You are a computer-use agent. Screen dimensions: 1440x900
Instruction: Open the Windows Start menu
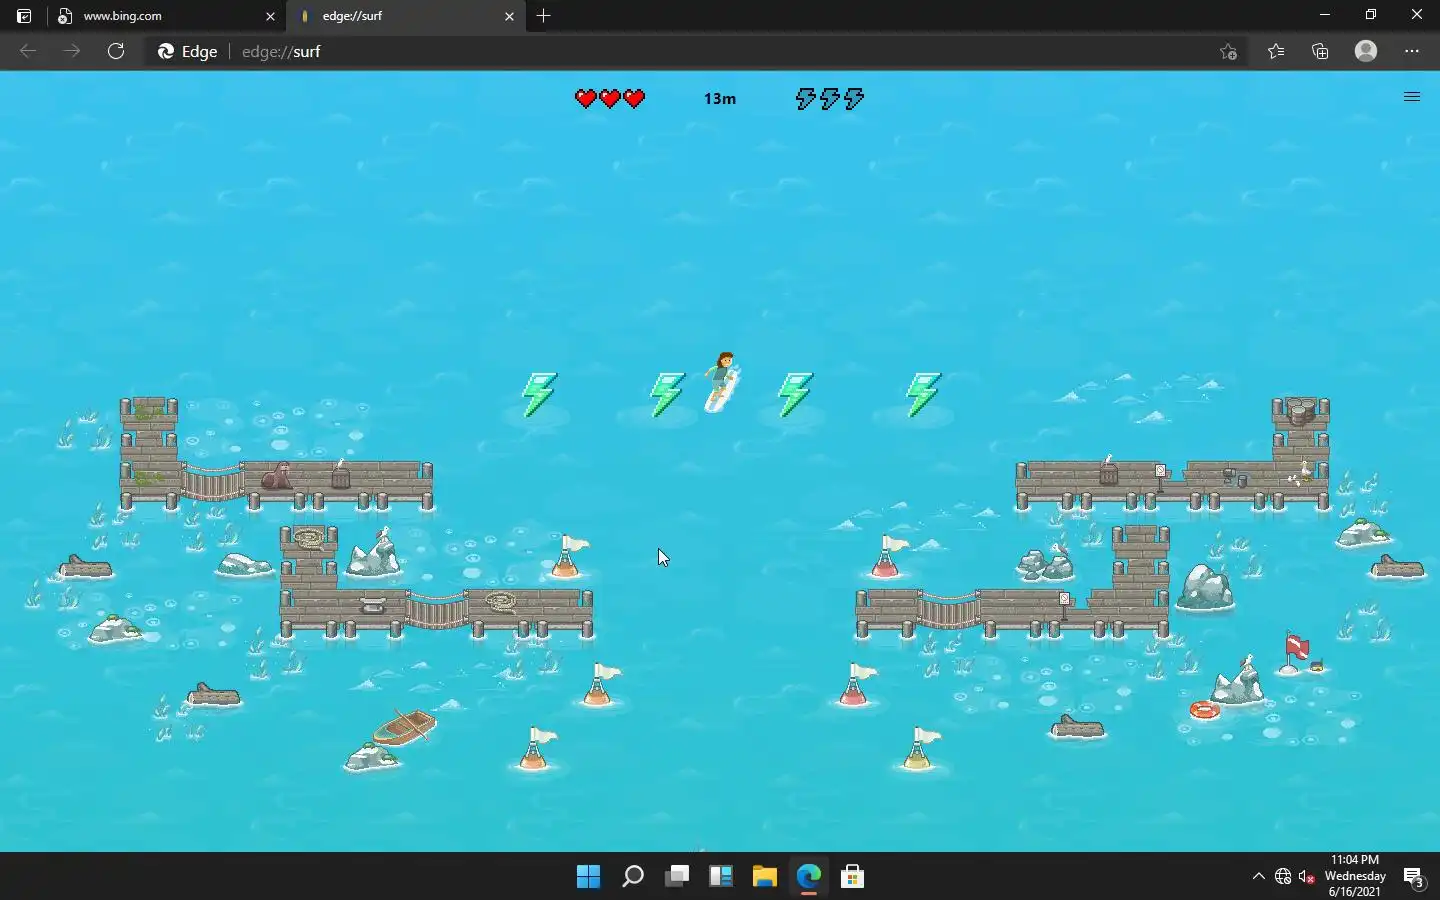[x=589, y=877]
